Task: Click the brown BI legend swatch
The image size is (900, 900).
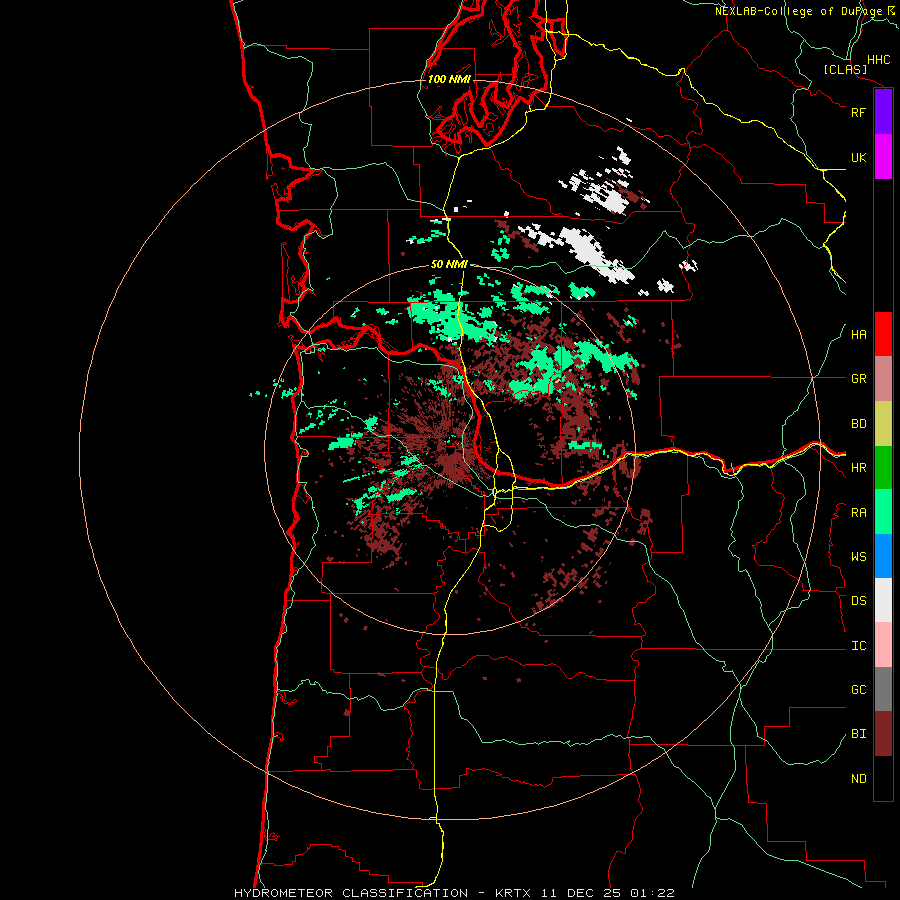Action: (x=883, y=734)
